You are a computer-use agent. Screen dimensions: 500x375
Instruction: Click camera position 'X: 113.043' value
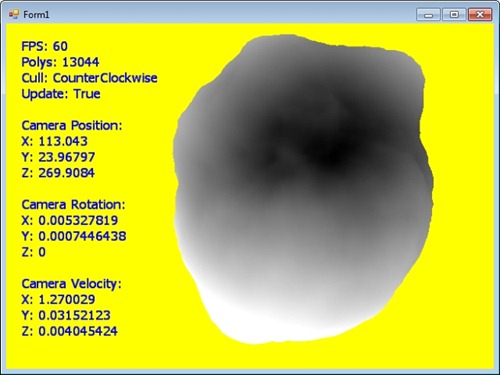click(x=54, y=141)
